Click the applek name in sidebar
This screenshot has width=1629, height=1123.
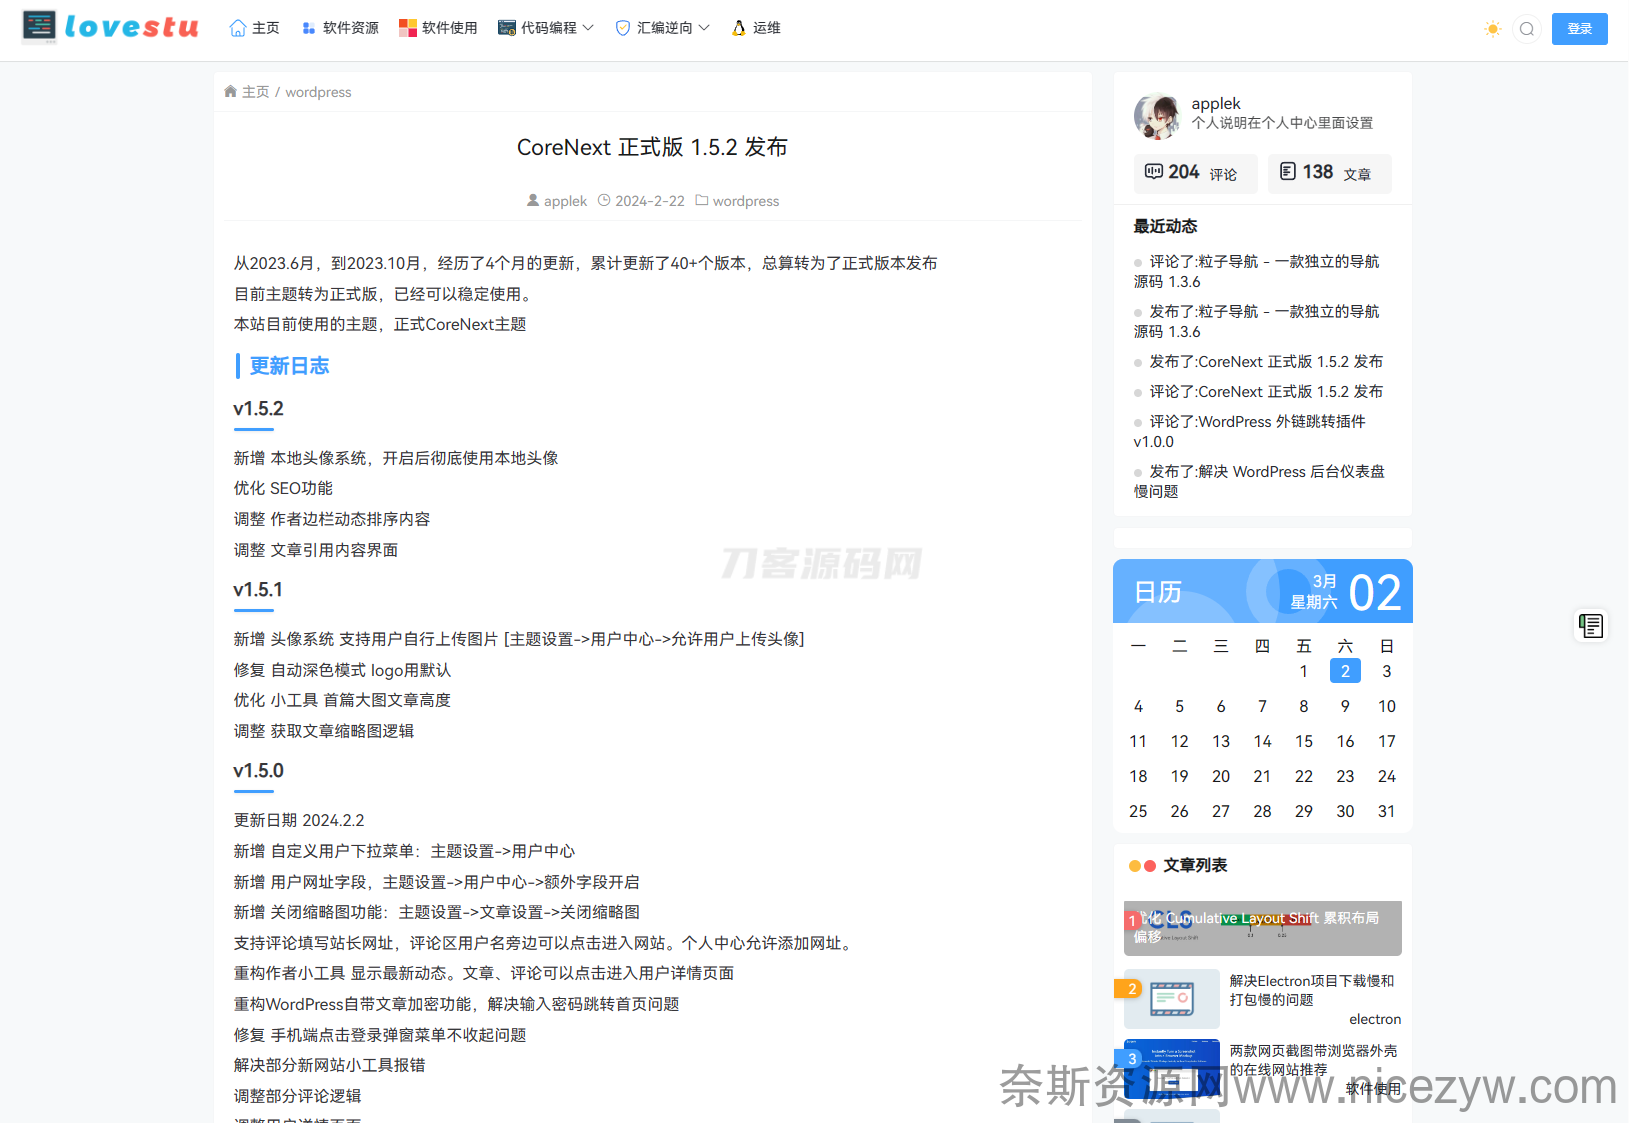(x=1216, y=104)
